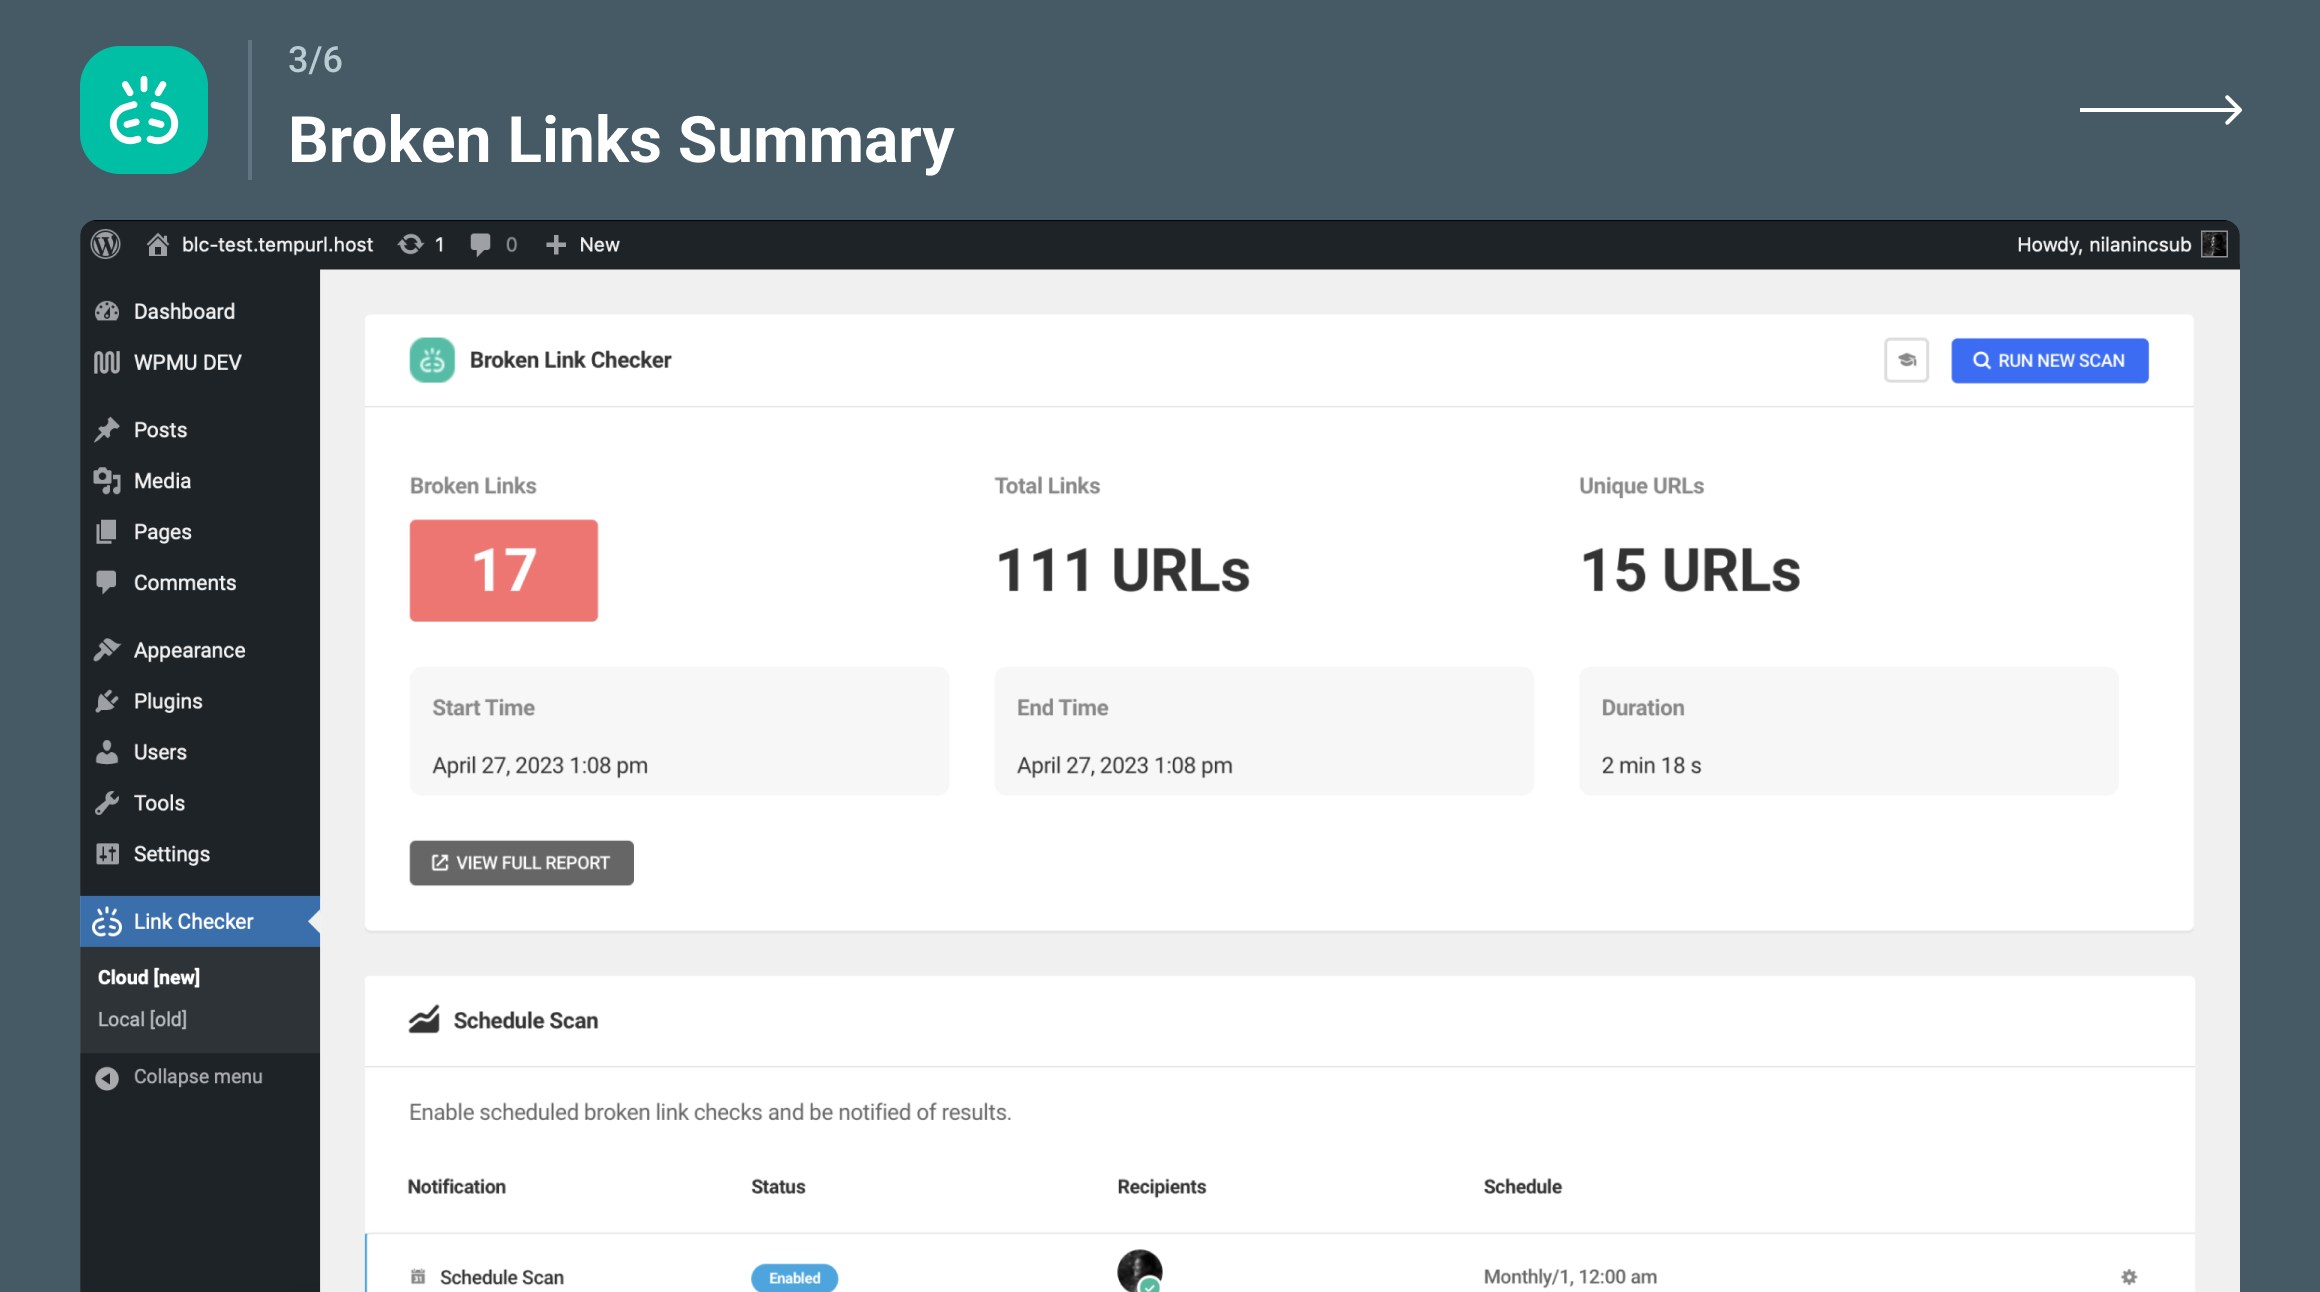2320x1292 pixels.
Task: Expand the Tools menu item
Action: coord(159,802)
